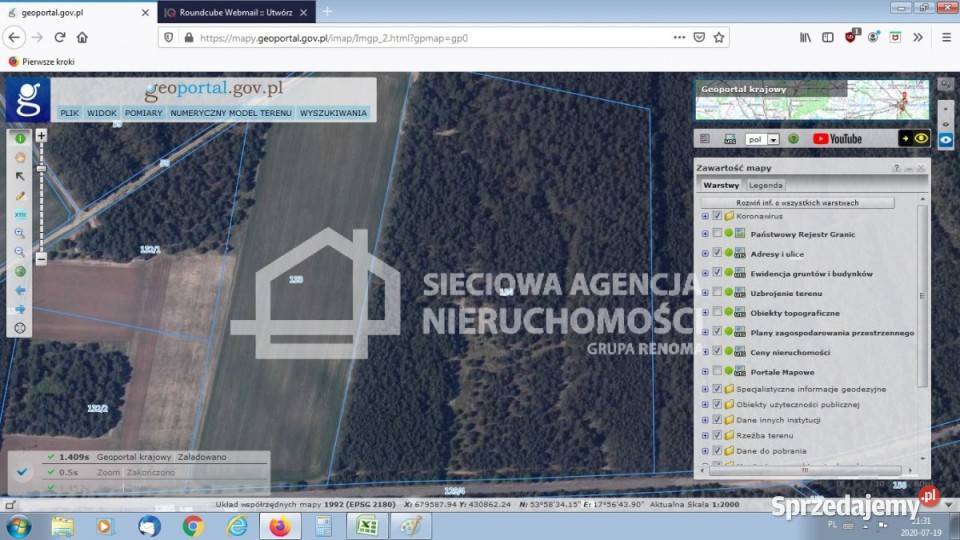Screen dimensions: 960x540
Task: Uncheck Ceny nieruchomości layer checkbox
Action: coord(717,351)
